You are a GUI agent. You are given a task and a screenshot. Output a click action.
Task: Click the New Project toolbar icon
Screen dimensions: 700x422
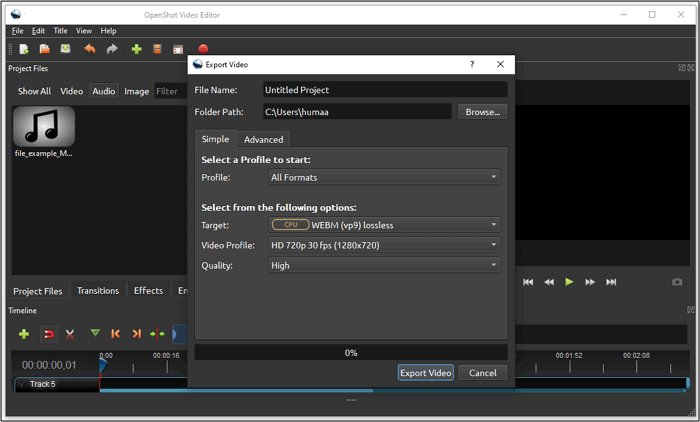[24, 49]
